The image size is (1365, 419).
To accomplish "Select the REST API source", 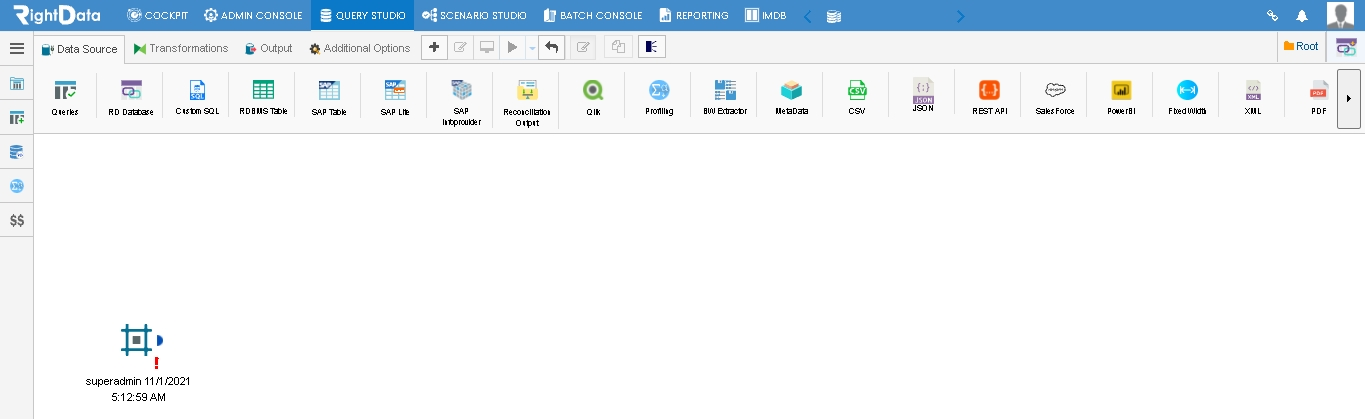I will click(989, 98).
